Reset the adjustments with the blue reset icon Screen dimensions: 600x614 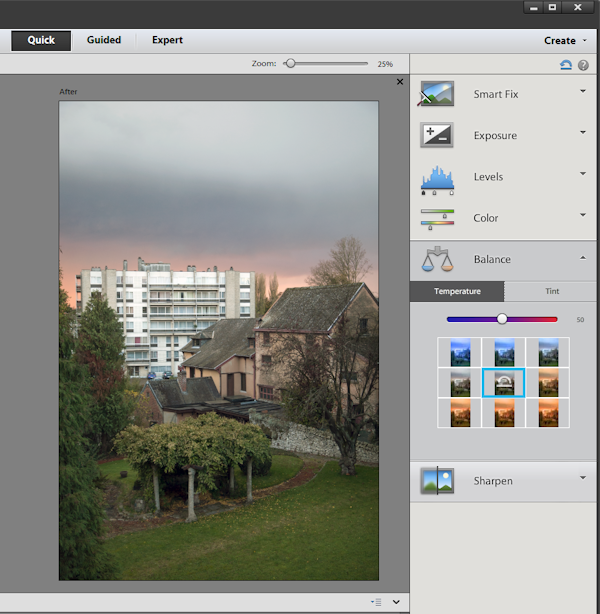pos(566,65)
